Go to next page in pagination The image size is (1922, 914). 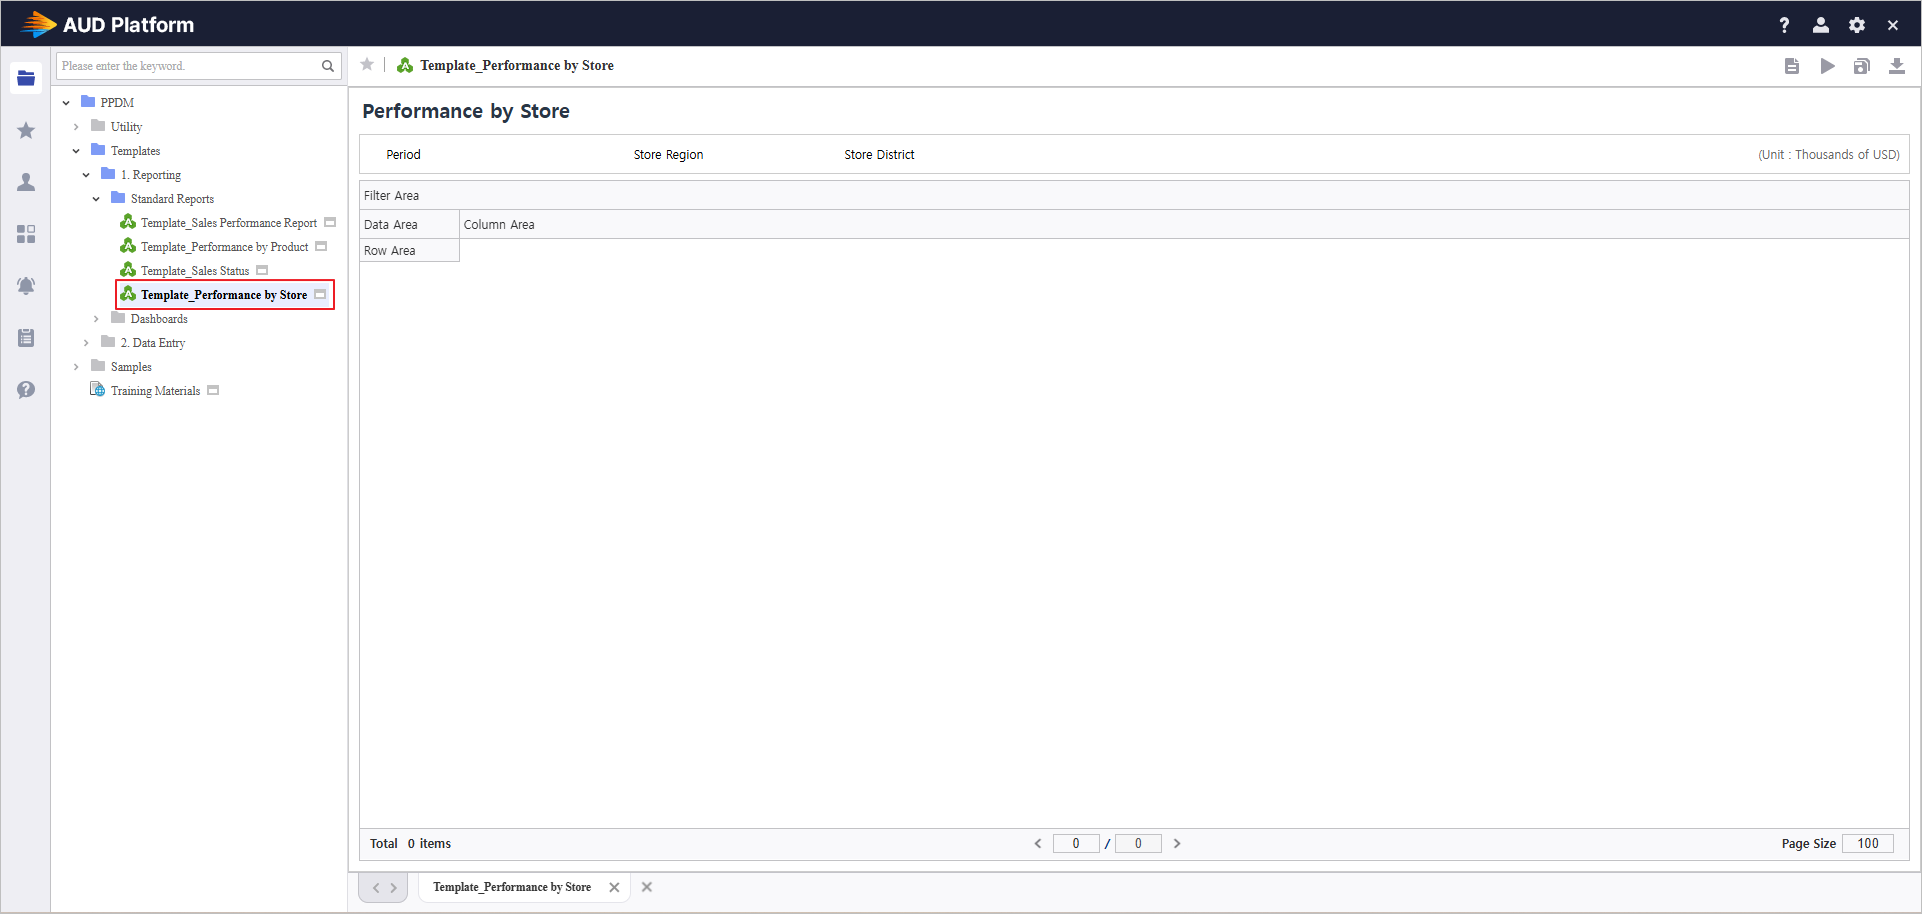click(x=1177, y=844)
